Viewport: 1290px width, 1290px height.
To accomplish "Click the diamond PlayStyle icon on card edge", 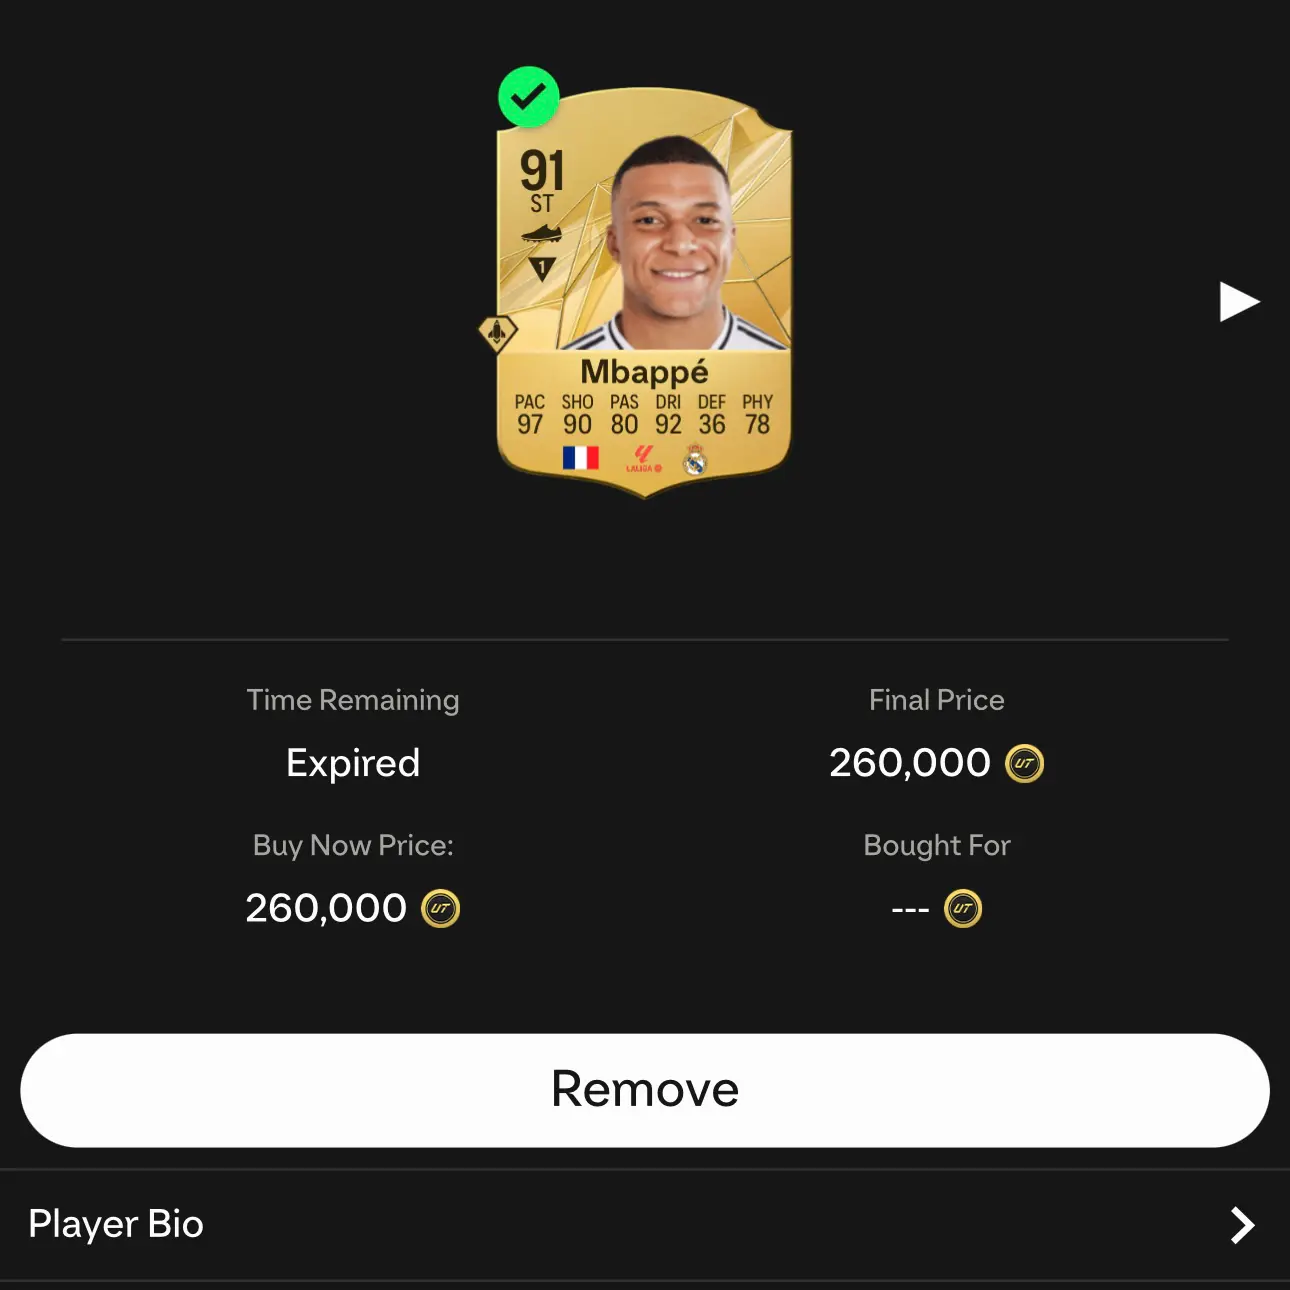I will coord(497,332).
